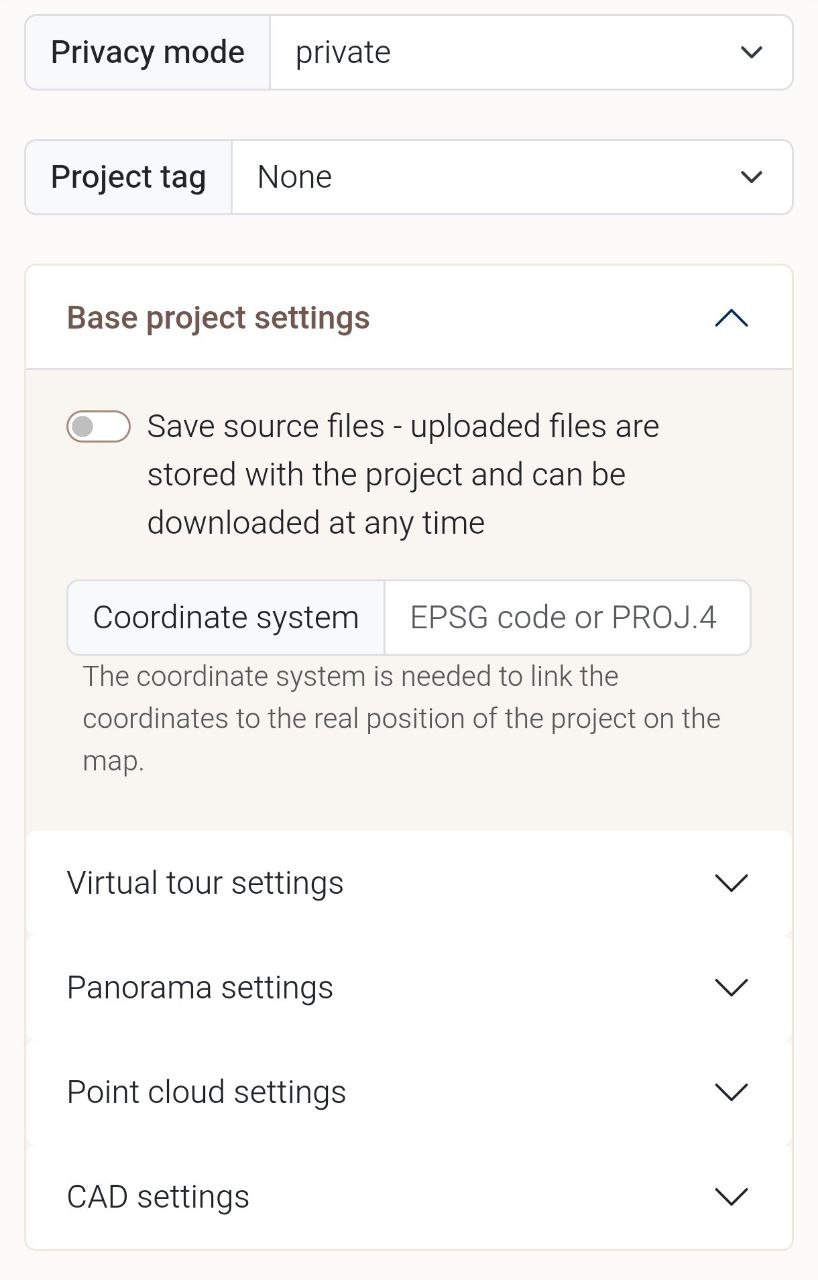818x1280 pixels.
Task: Click the chevron icon beside Panorama settings
Action: tap(732, 987)
